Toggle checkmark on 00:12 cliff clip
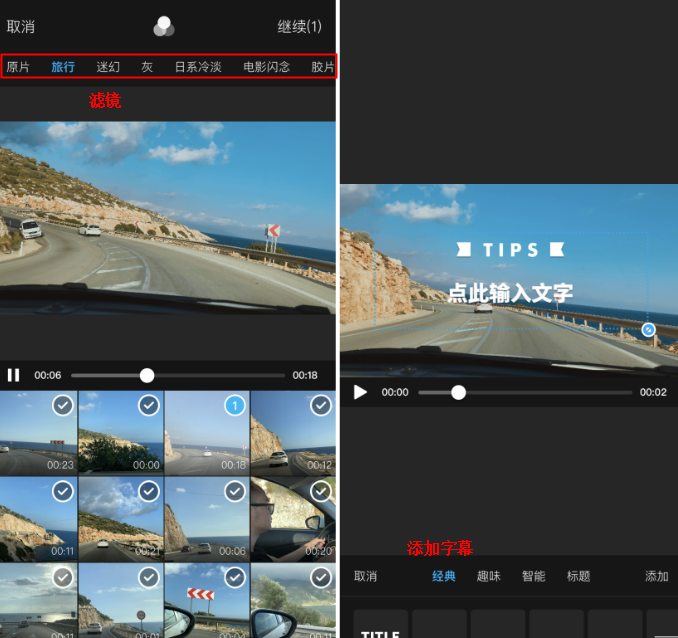This screenshot has width=678, height=638. (320, 405)
